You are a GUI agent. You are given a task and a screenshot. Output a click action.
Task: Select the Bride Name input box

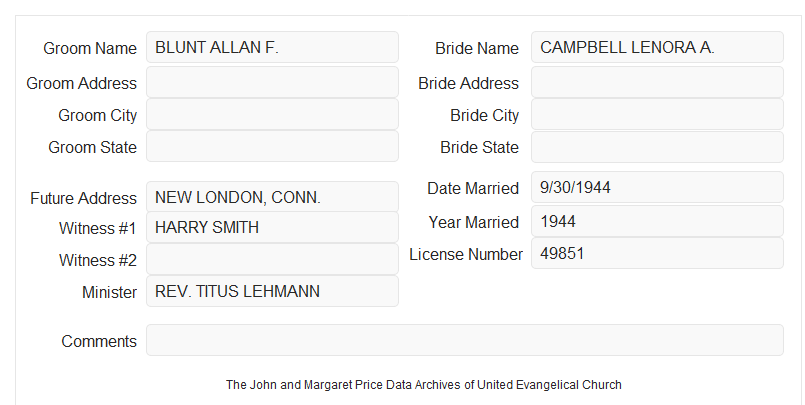pos(657,47)
